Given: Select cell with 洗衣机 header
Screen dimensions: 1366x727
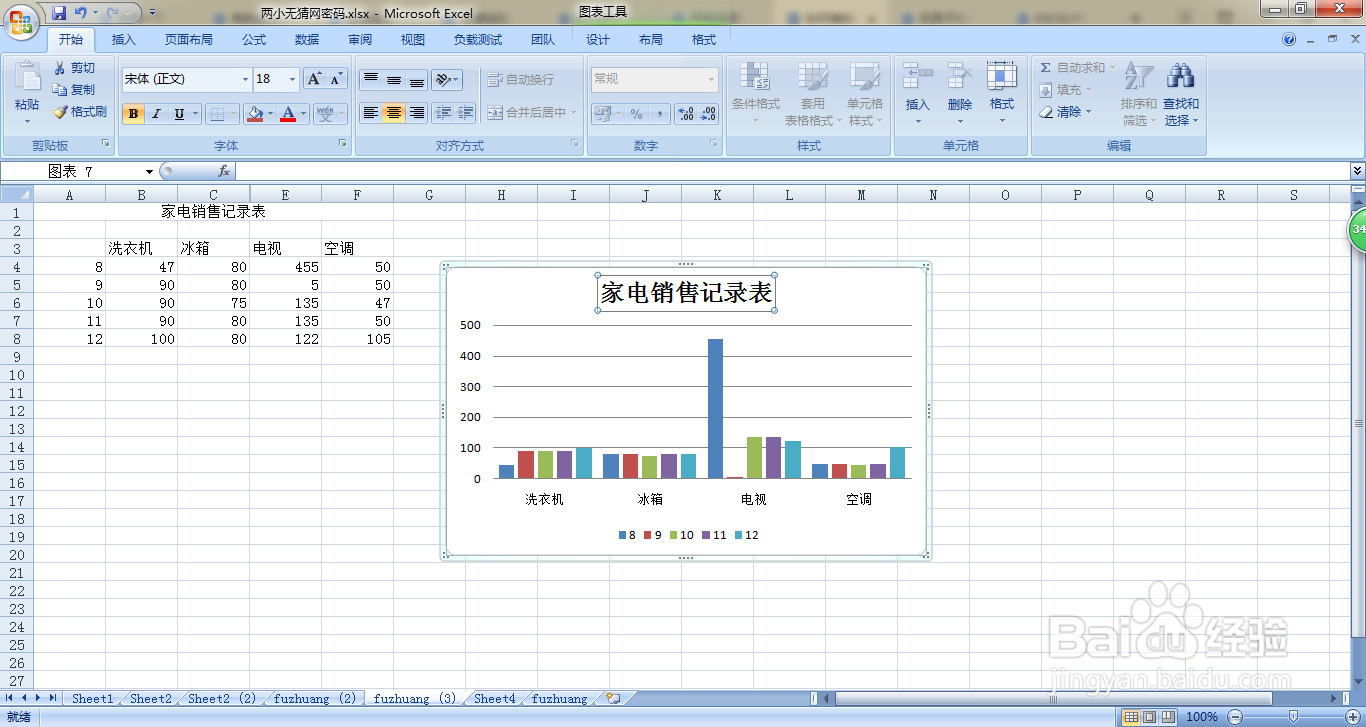Looking at the screenshot, I should tap(142, 249).
